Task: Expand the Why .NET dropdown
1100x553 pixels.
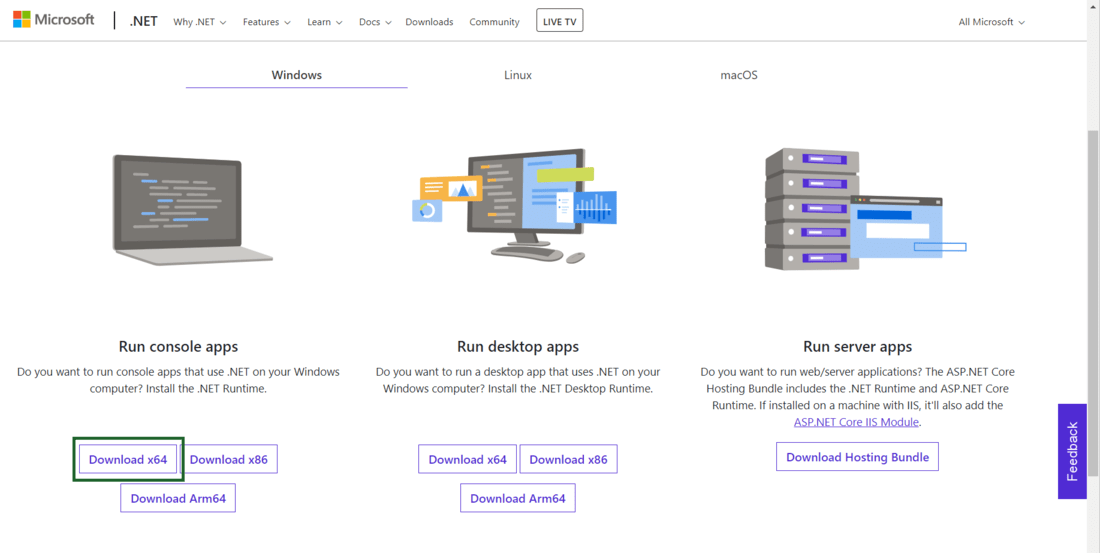Action: (199, 22)
